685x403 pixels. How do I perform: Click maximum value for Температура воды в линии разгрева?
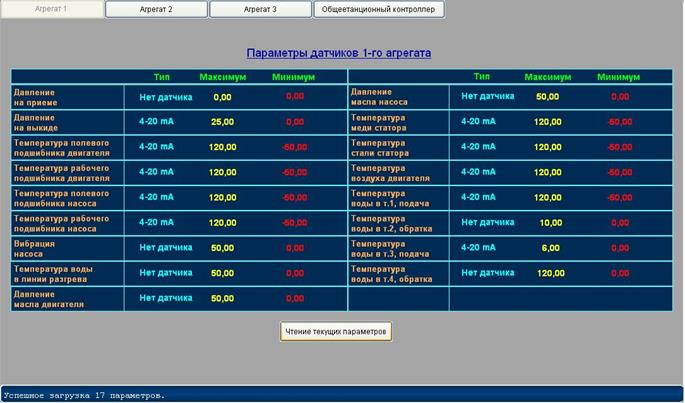222,273
